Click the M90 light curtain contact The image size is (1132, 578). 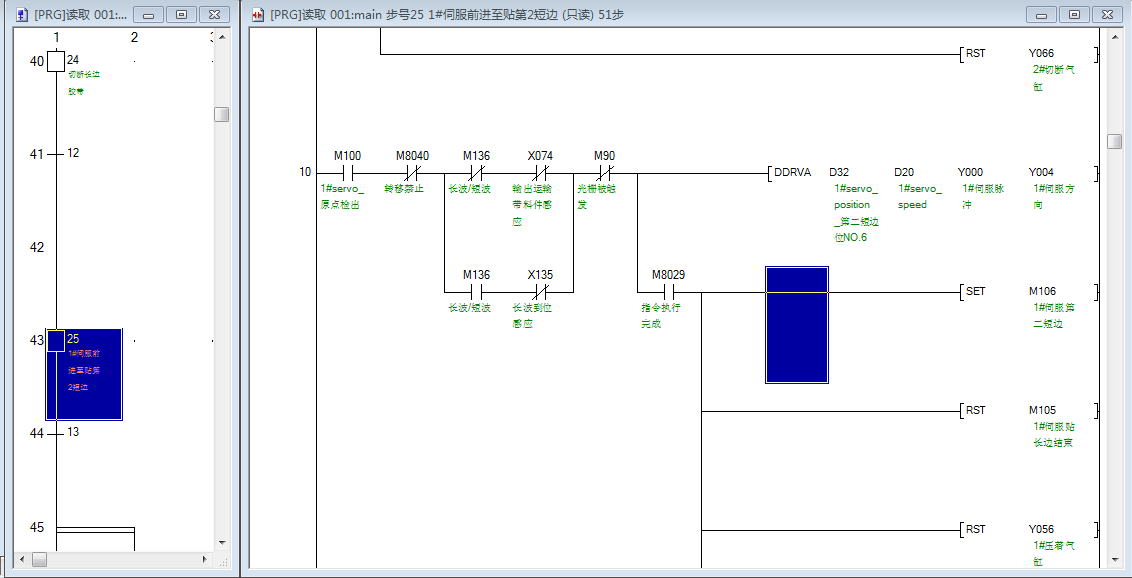pos(604,172)
